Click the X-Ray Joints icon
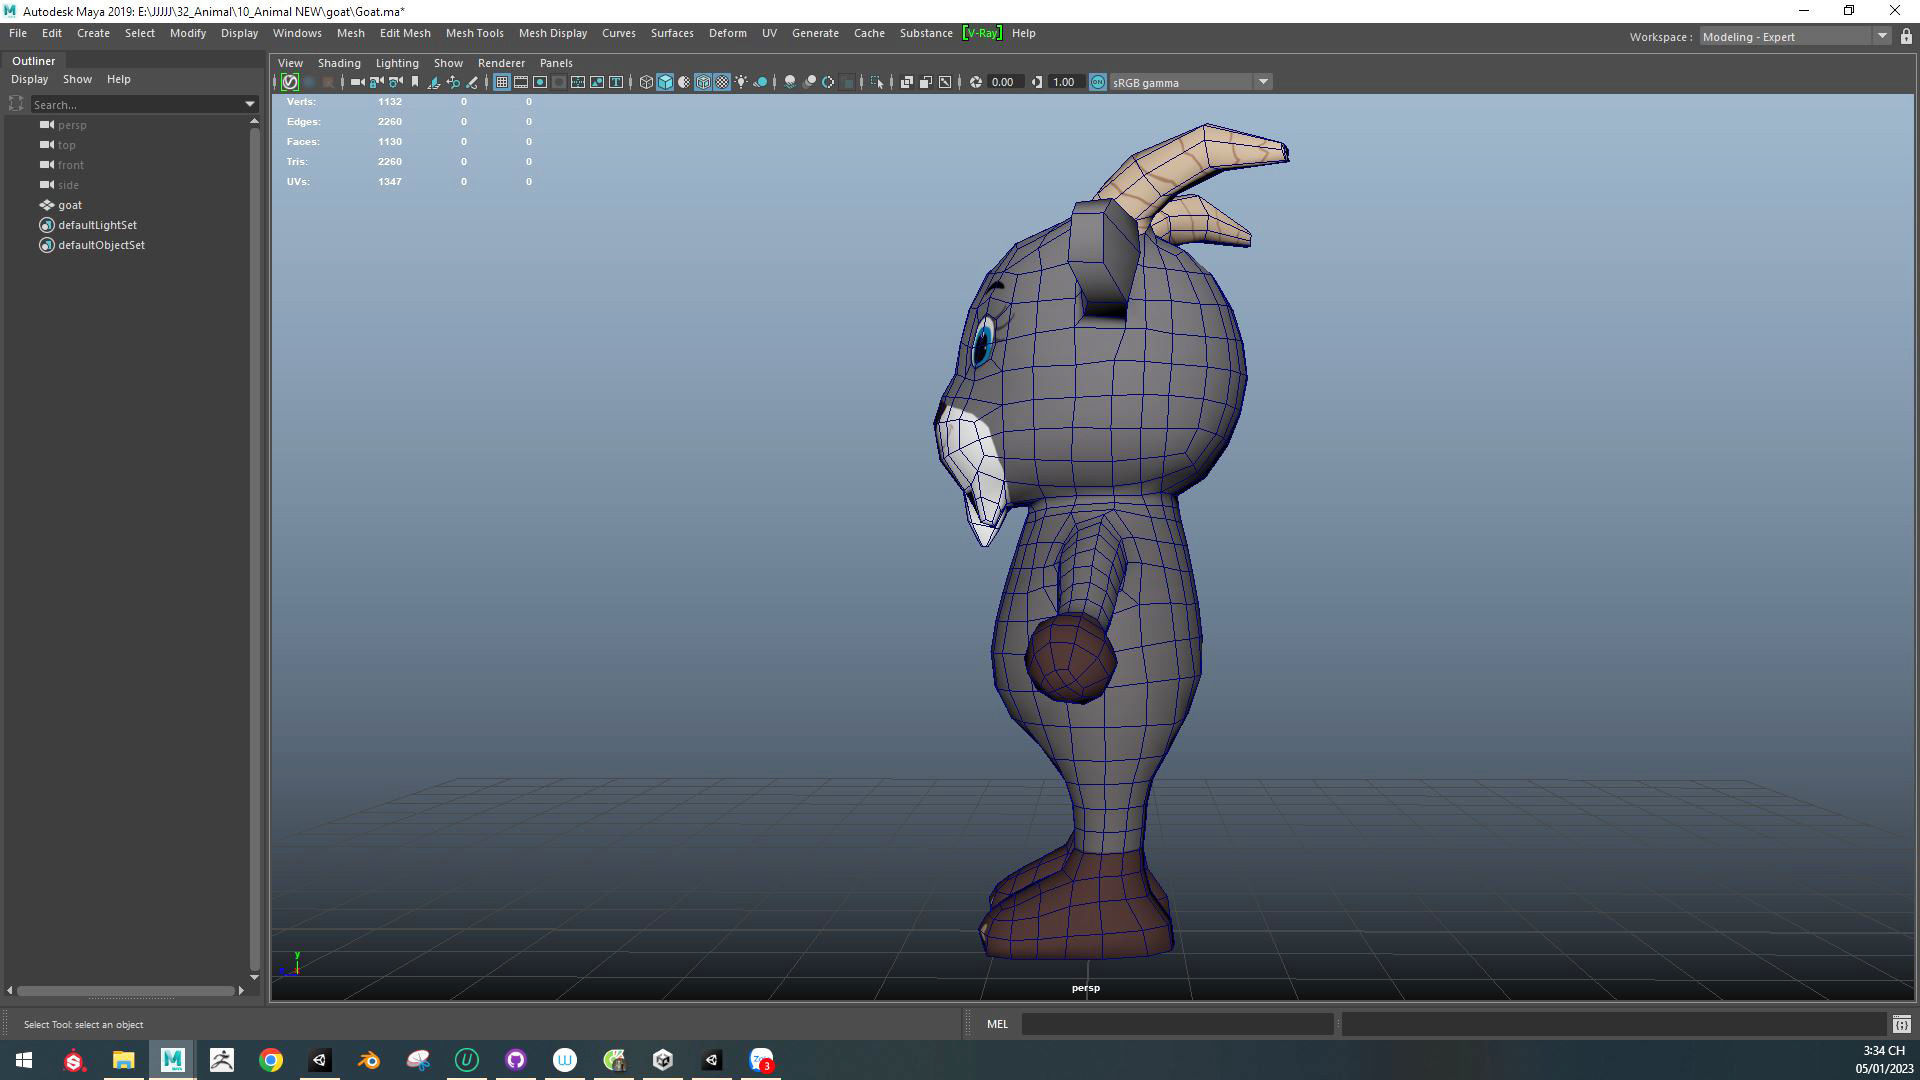Image resolution: width=1920 pixels, height=1080 pixels. (945, 82)
